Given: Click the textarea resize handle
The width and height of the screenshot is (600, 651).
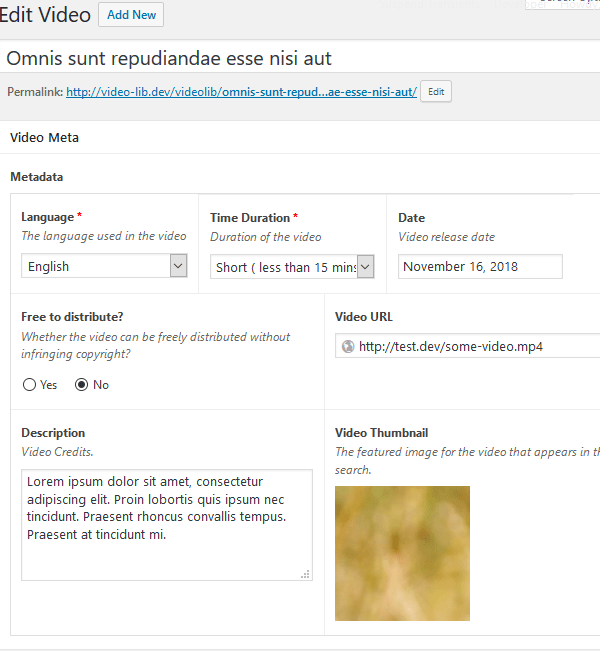Looking at the screenshot, I should coord(306,574).
